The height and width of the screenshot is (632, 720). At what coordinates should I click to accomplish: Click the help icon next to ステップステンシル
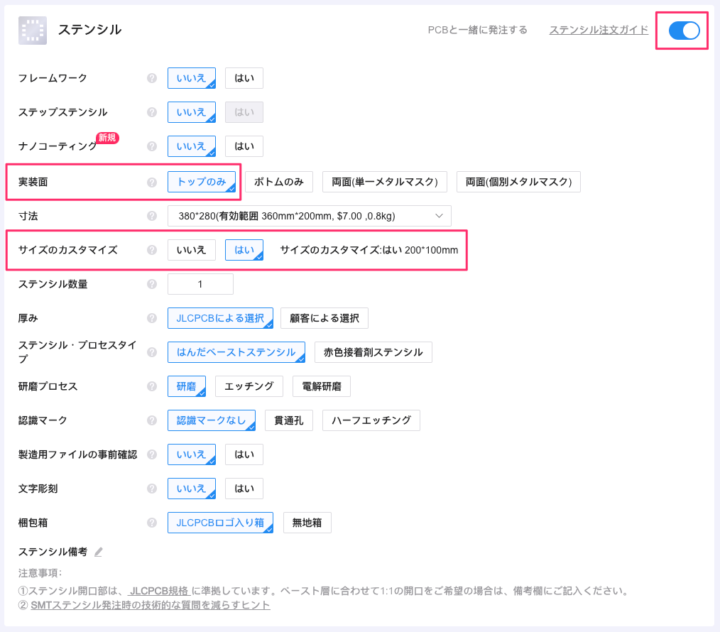pos(152,113)
